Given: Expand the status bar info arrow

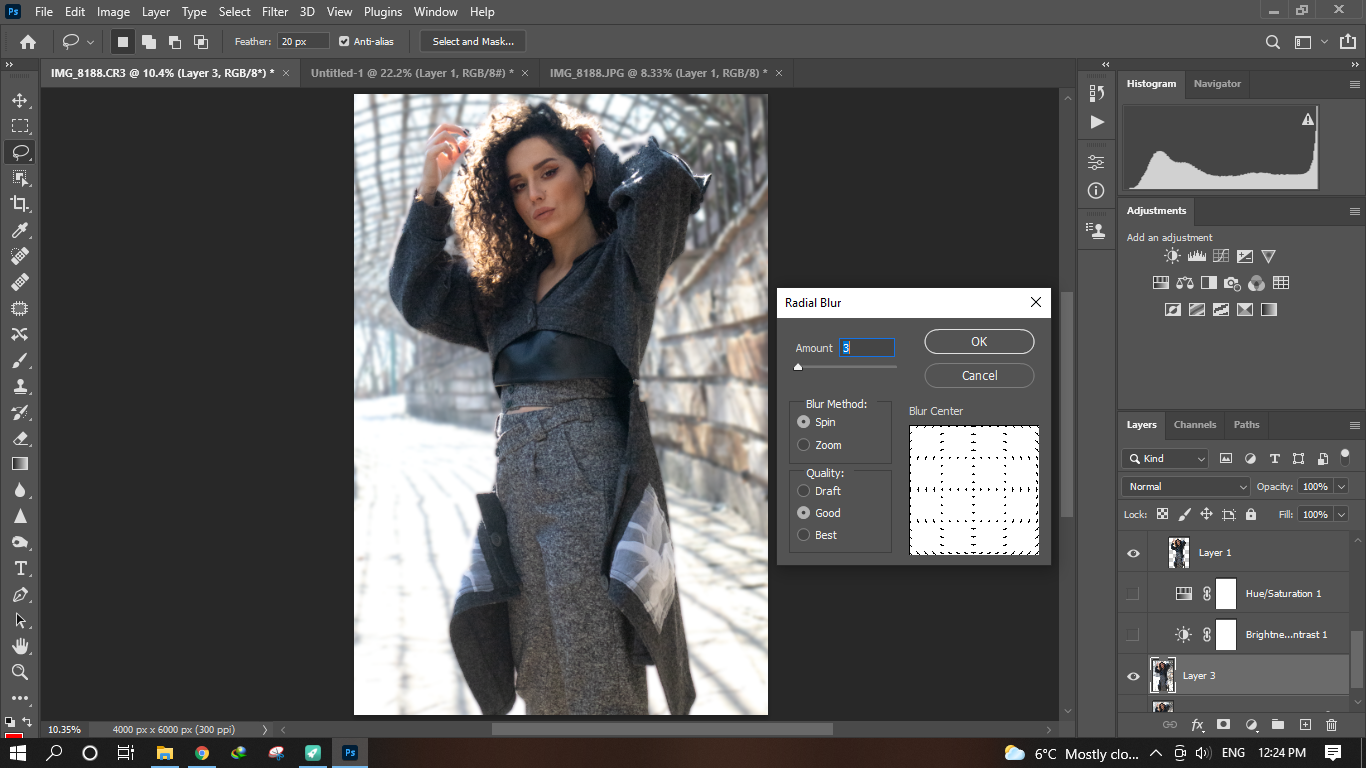Looking at the screenshot, I should 265,730.
